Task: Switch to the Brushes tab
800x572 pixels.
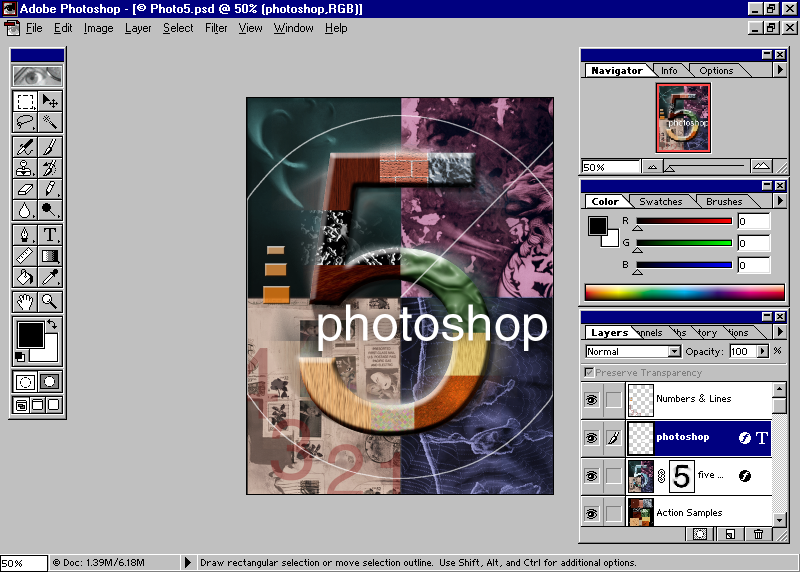Action: pos(724,202)
